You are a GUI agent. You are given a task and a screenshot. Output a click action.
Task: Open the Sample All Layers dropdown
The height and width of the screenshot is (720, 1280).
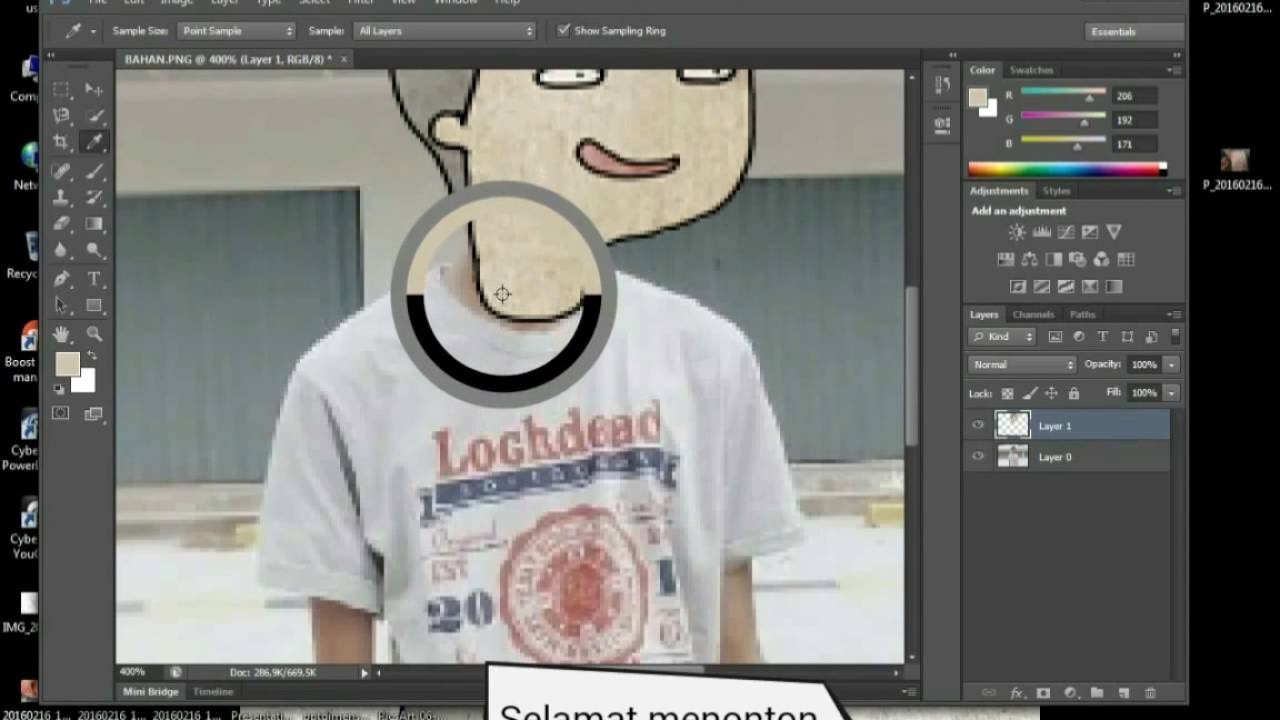pos(445,31)
